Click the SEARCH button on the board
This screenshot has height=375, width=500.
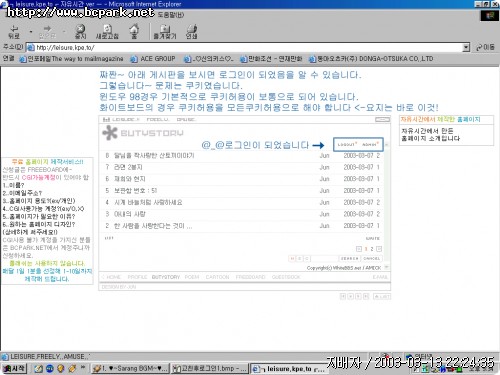[349, 258]
